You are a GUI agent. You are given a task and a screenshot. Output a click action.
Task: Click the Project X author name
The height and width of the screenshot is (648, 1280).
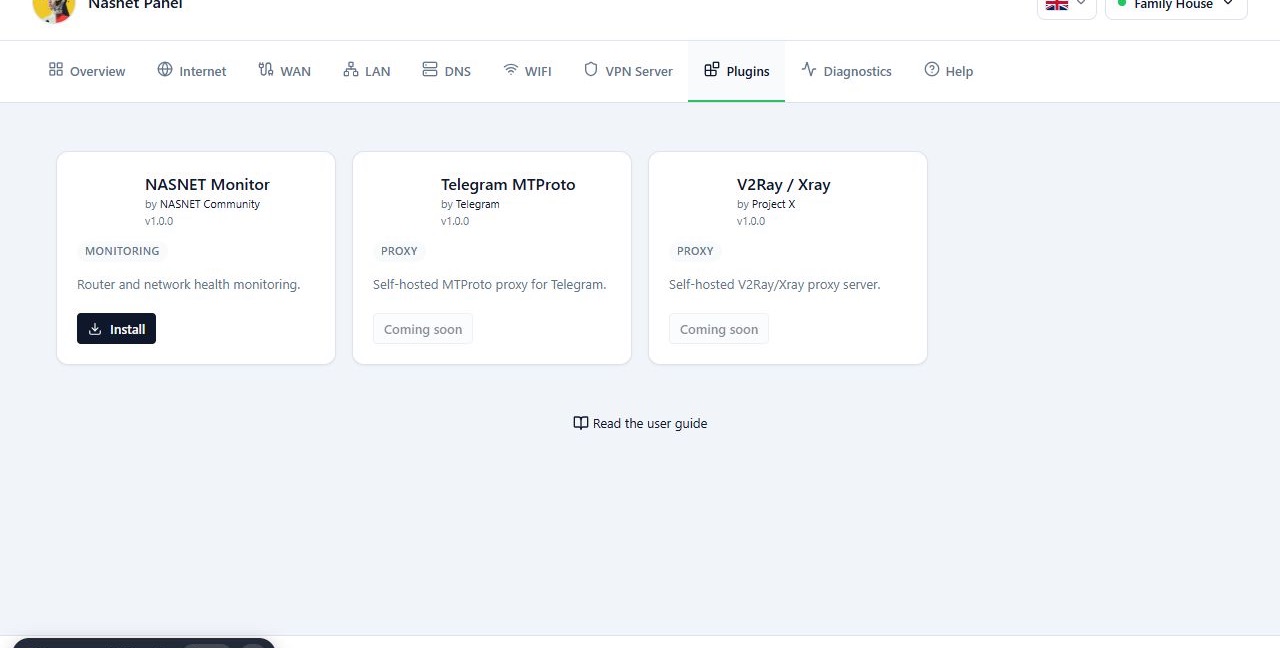(x=774, y=204)
